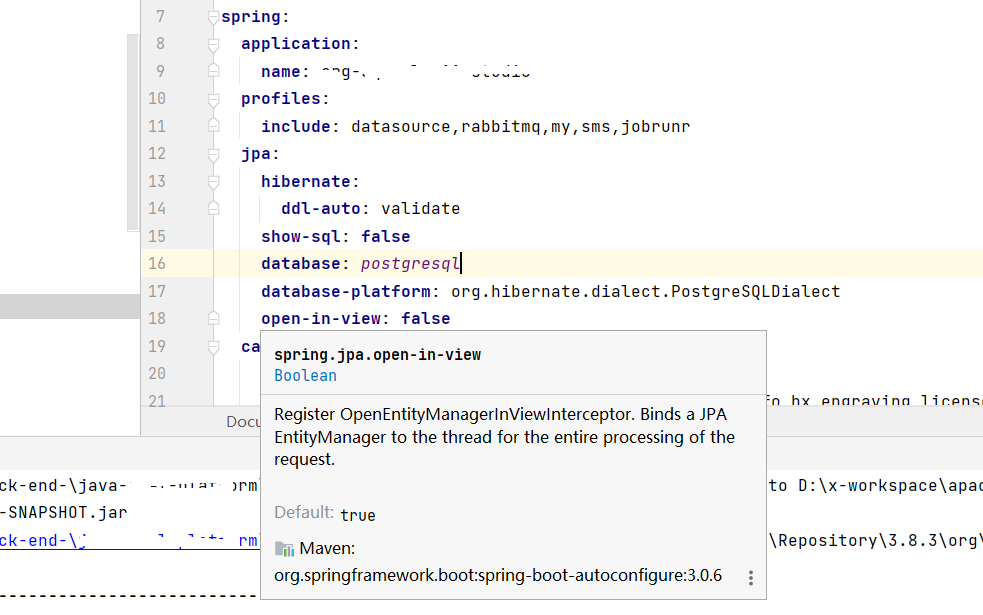This screenshot has height=615, width=983.
Task: Click the ddl-auto validate value
Action: 420,209
